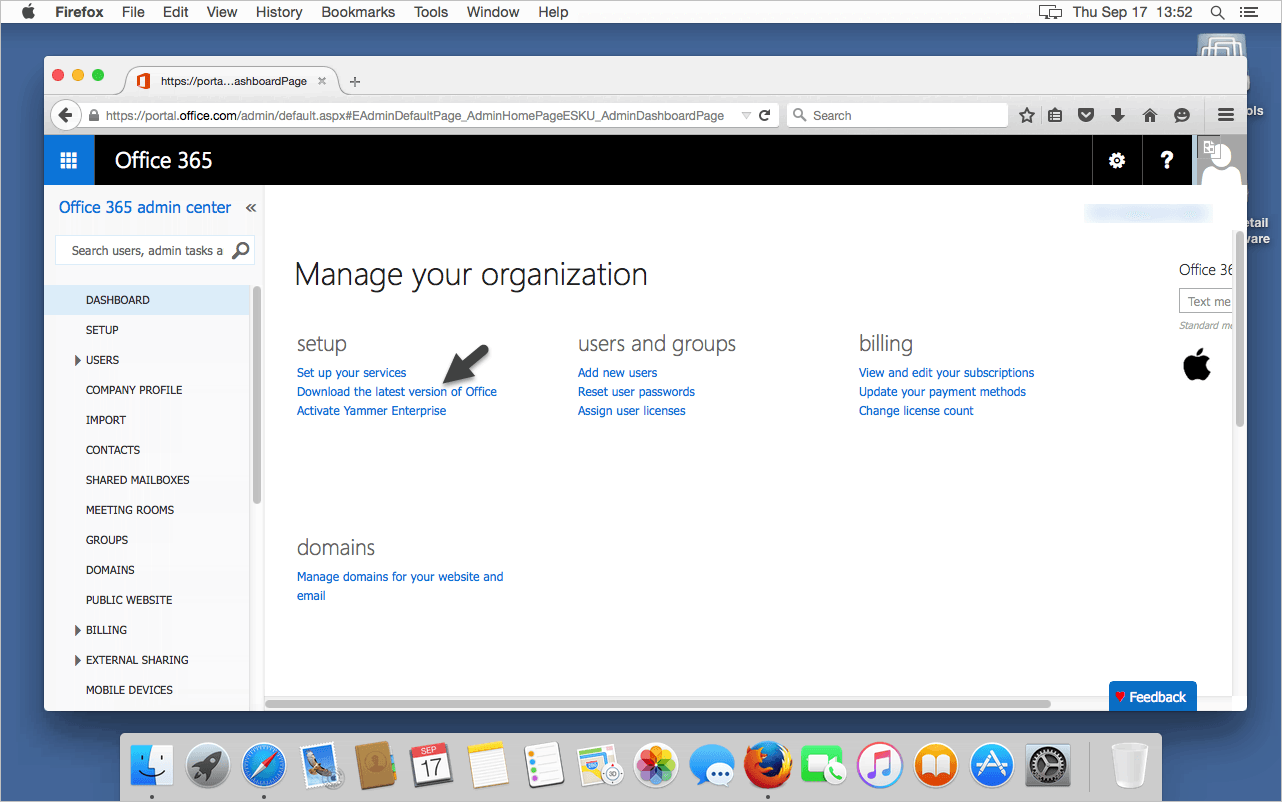This screenshot has height=802, width=1282.
Task: Click Change license count link
Action: (916, 411)
